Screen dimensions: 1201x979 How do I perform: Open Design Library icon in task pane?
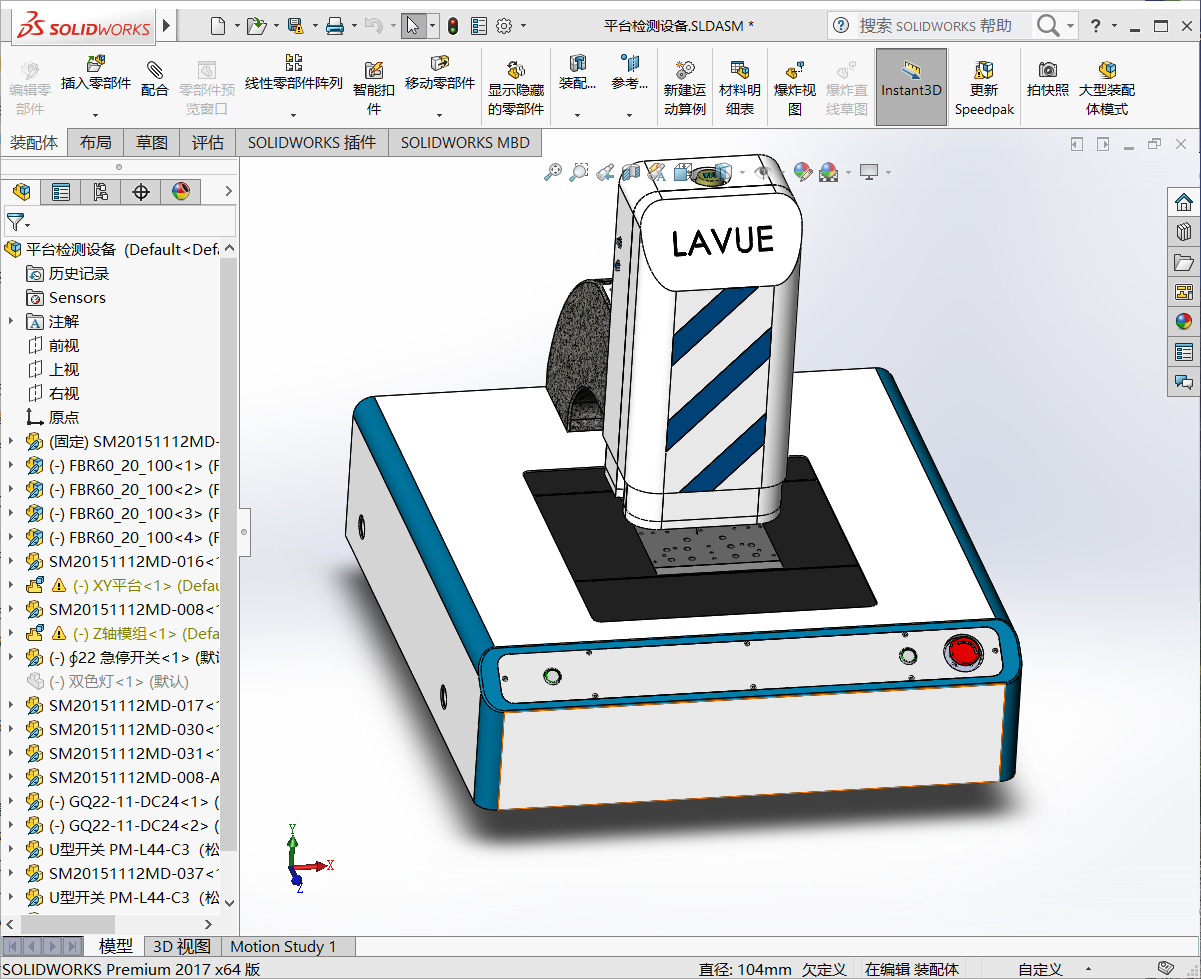(x=1184, y=232)
